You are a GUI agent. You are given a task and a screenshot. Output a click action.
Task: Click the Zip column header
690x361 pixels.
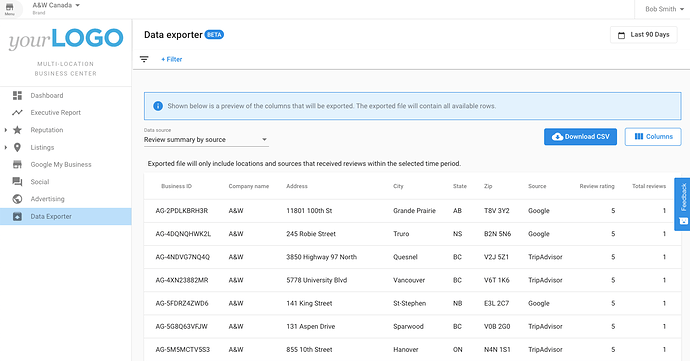click(x=488, y=186)
